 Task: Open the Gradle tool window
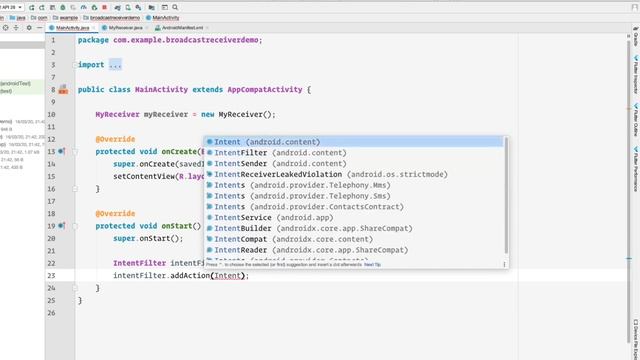tap(636, 37)
